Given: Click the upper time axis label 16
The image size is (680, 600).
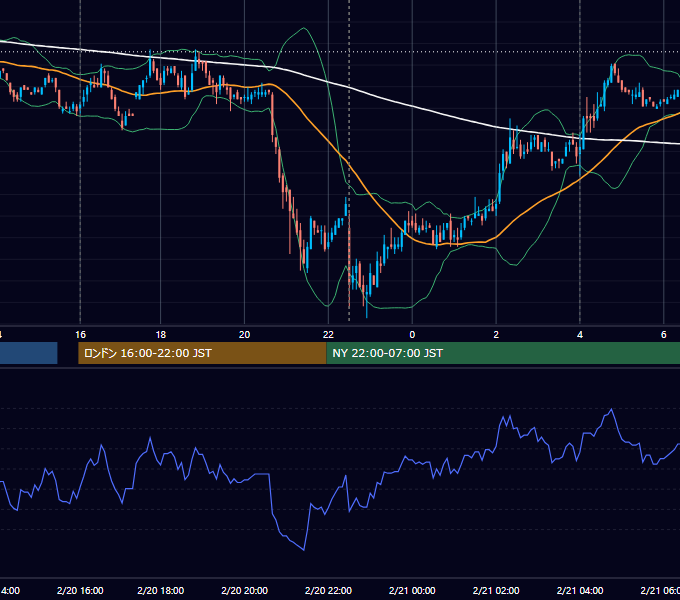Looking at the screenshot, I should coord(80,335).
